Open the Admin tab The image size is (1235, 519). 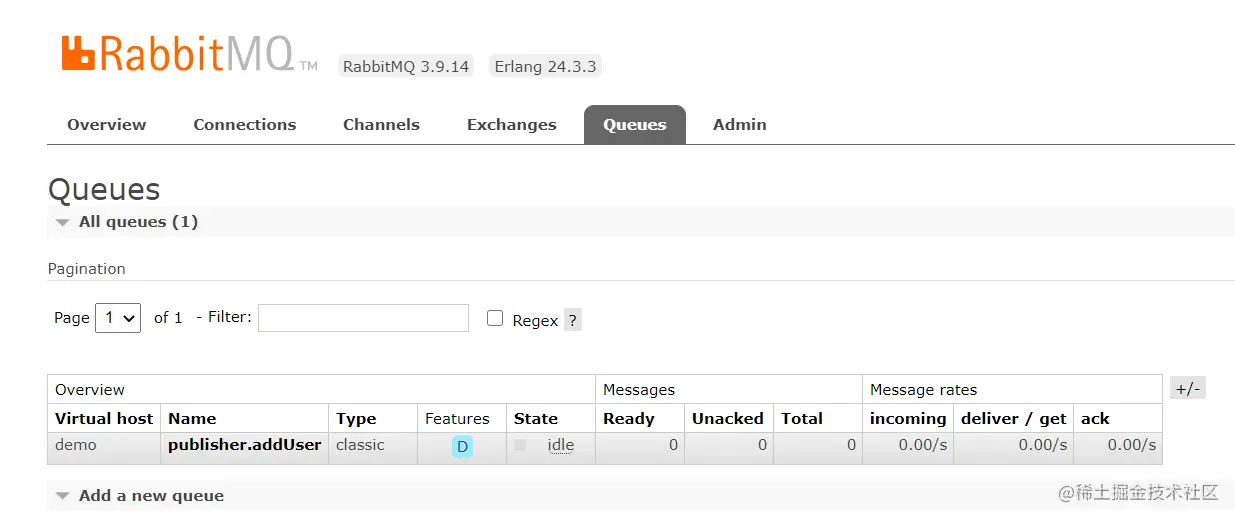(740, 125)
